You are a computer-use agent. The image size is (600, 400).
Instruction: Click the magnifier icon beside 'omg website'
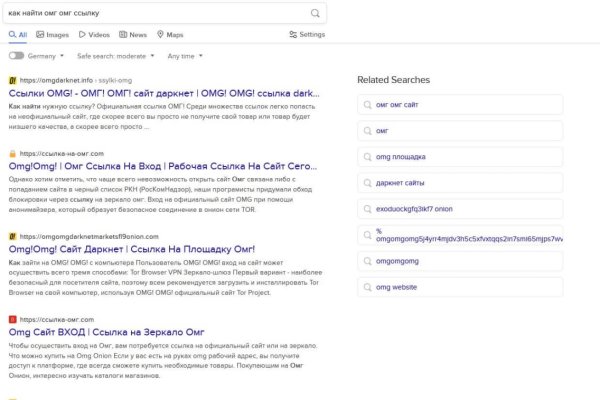tap(368, 287)
